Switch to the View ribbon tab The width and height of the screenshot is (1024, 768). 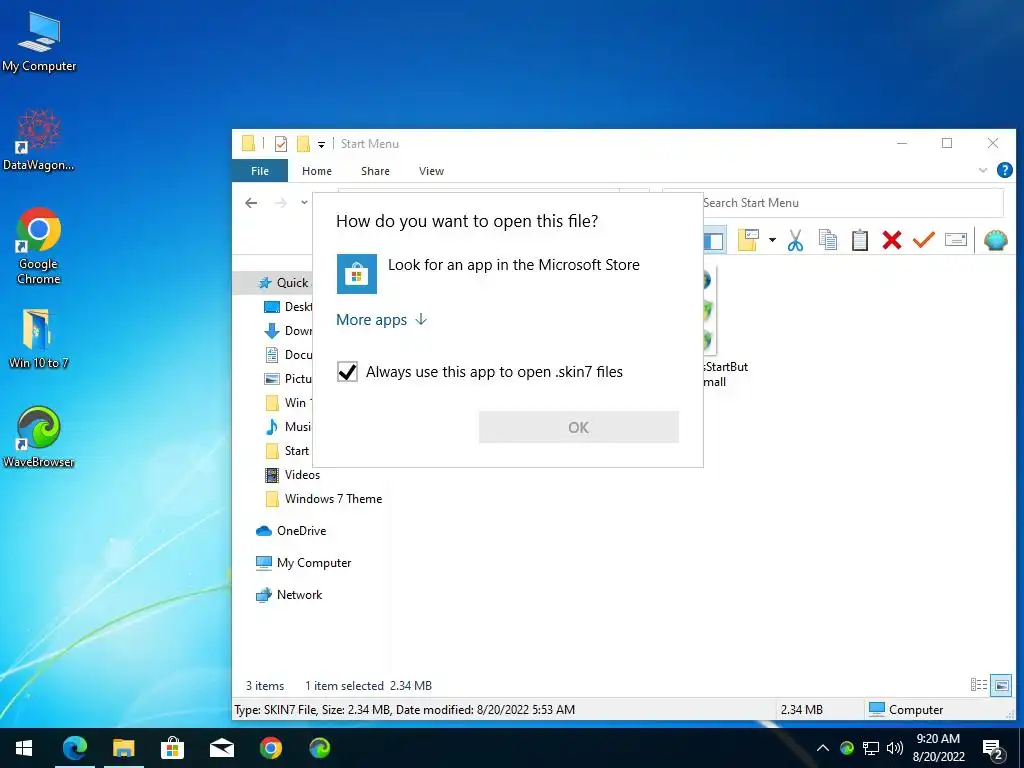click(x=431, y=171)
